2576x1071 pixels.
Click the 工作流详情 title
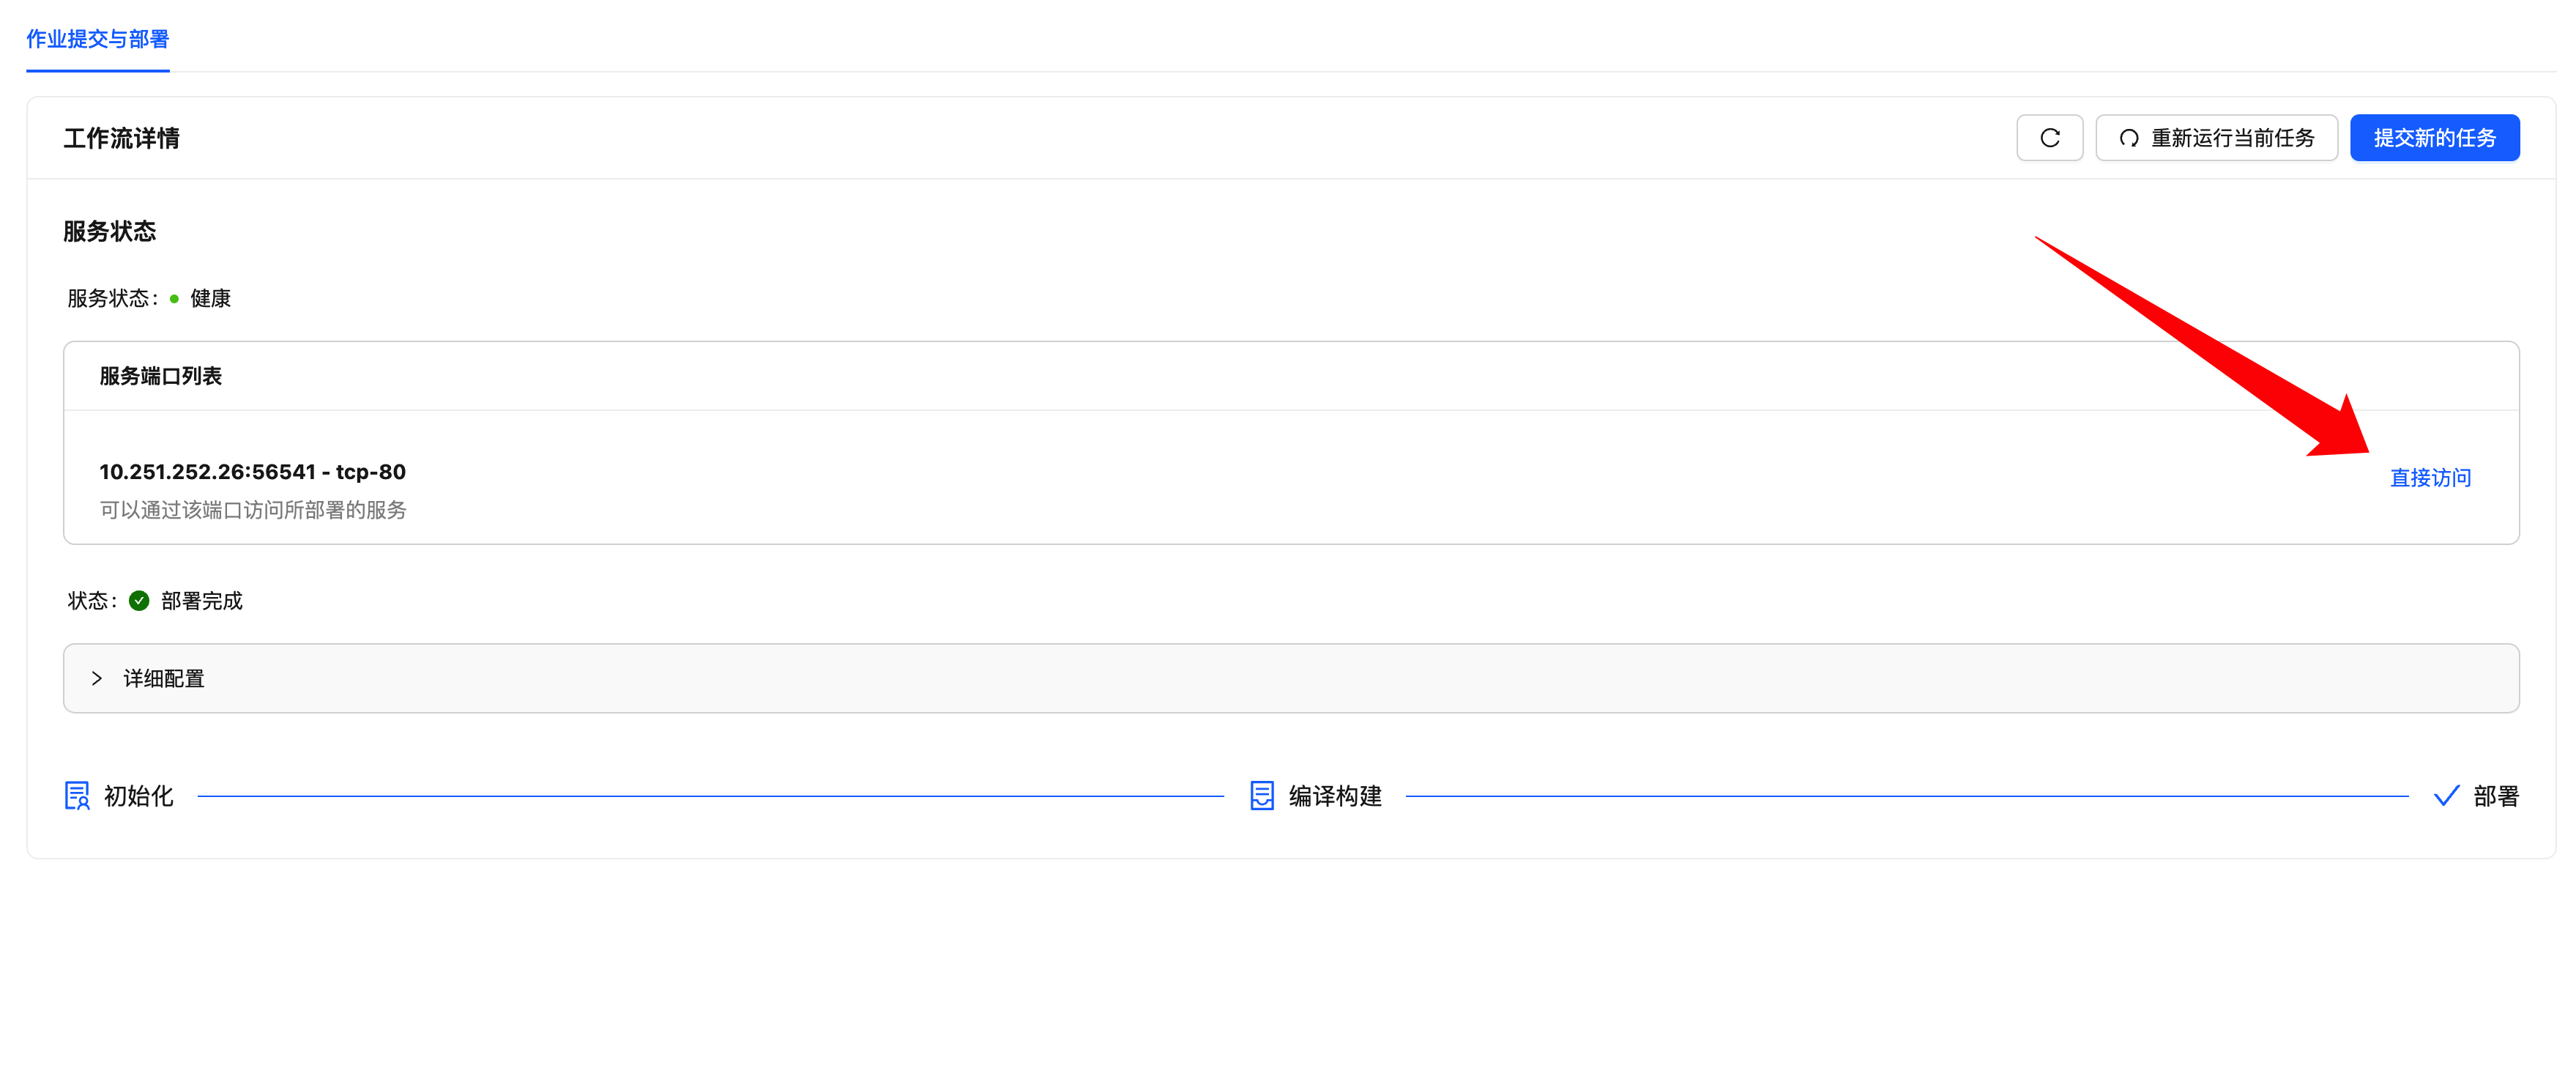pyautogui.click(x=122, y=138)
